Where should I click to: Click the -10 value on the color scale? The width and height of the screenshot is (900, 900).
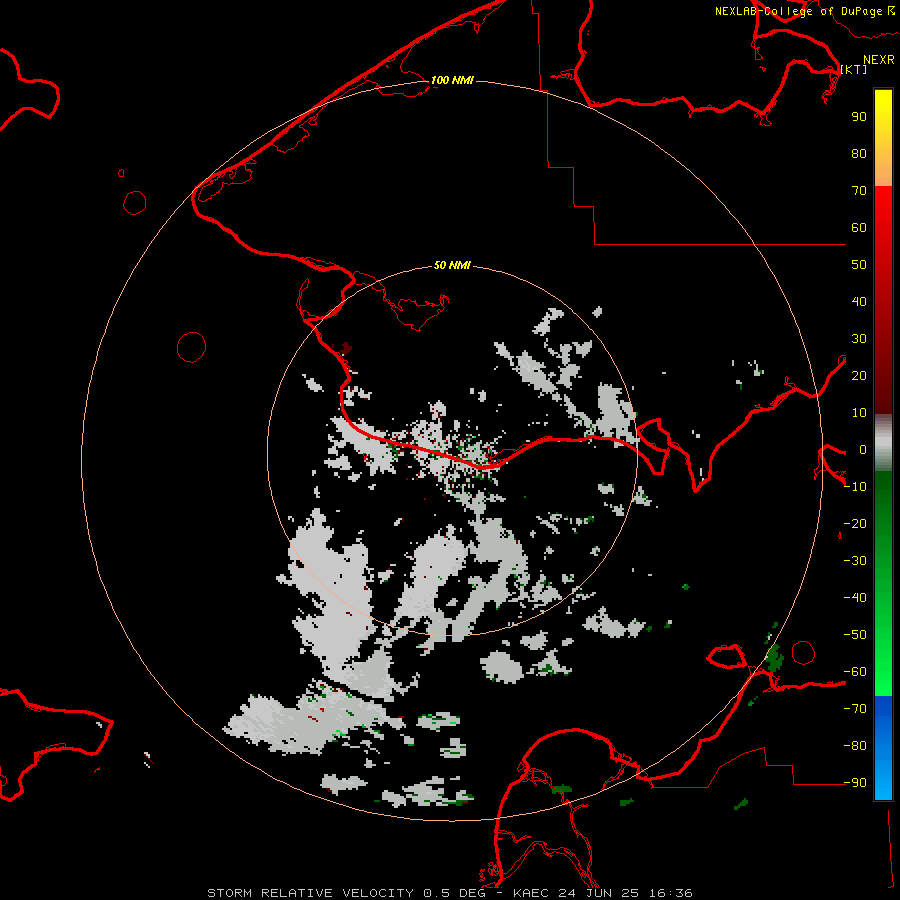pos(855,487)
